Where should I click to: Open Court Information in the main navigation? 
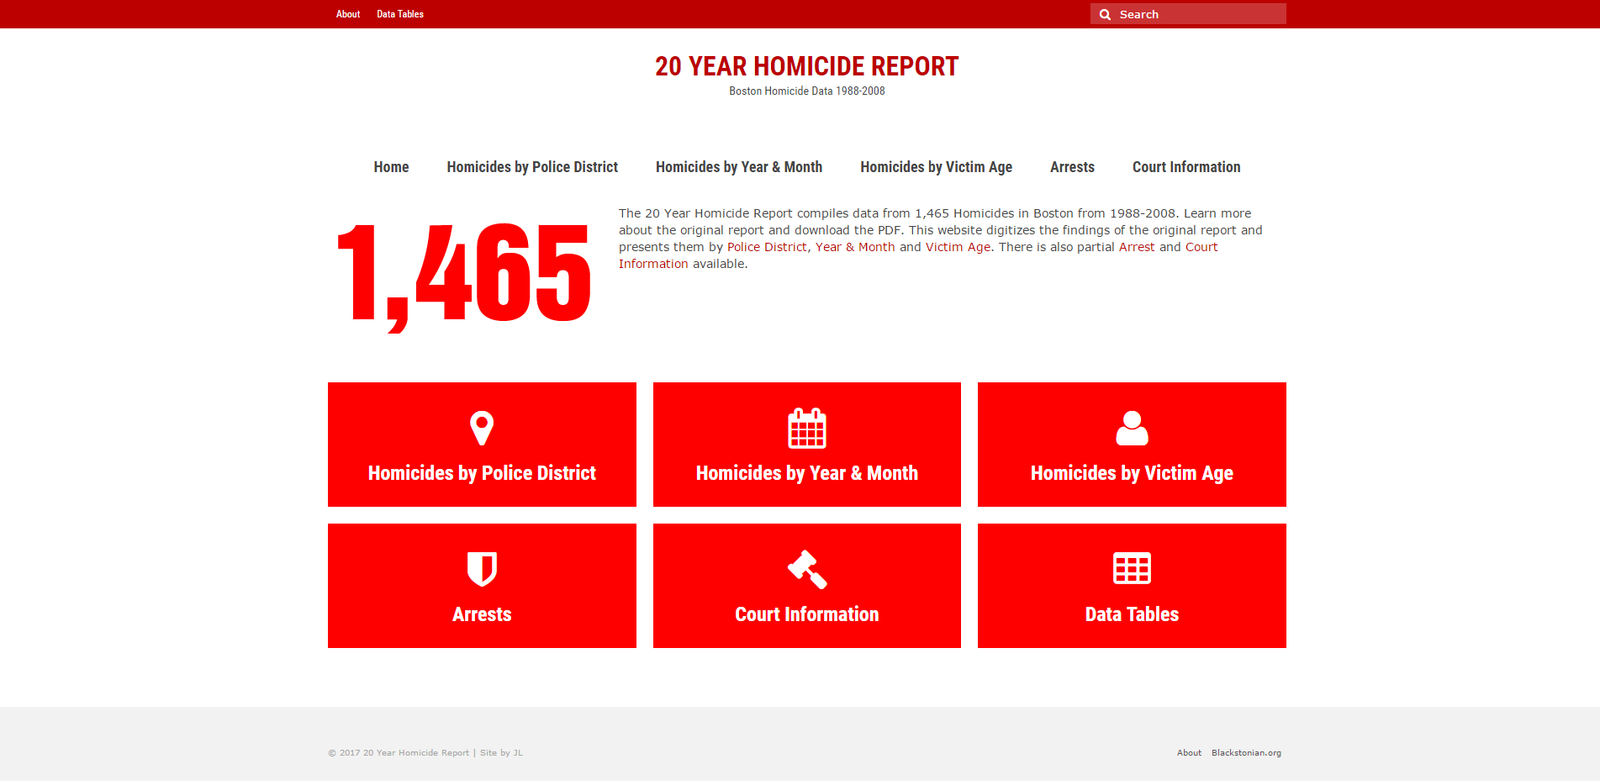click(1186, 167)
